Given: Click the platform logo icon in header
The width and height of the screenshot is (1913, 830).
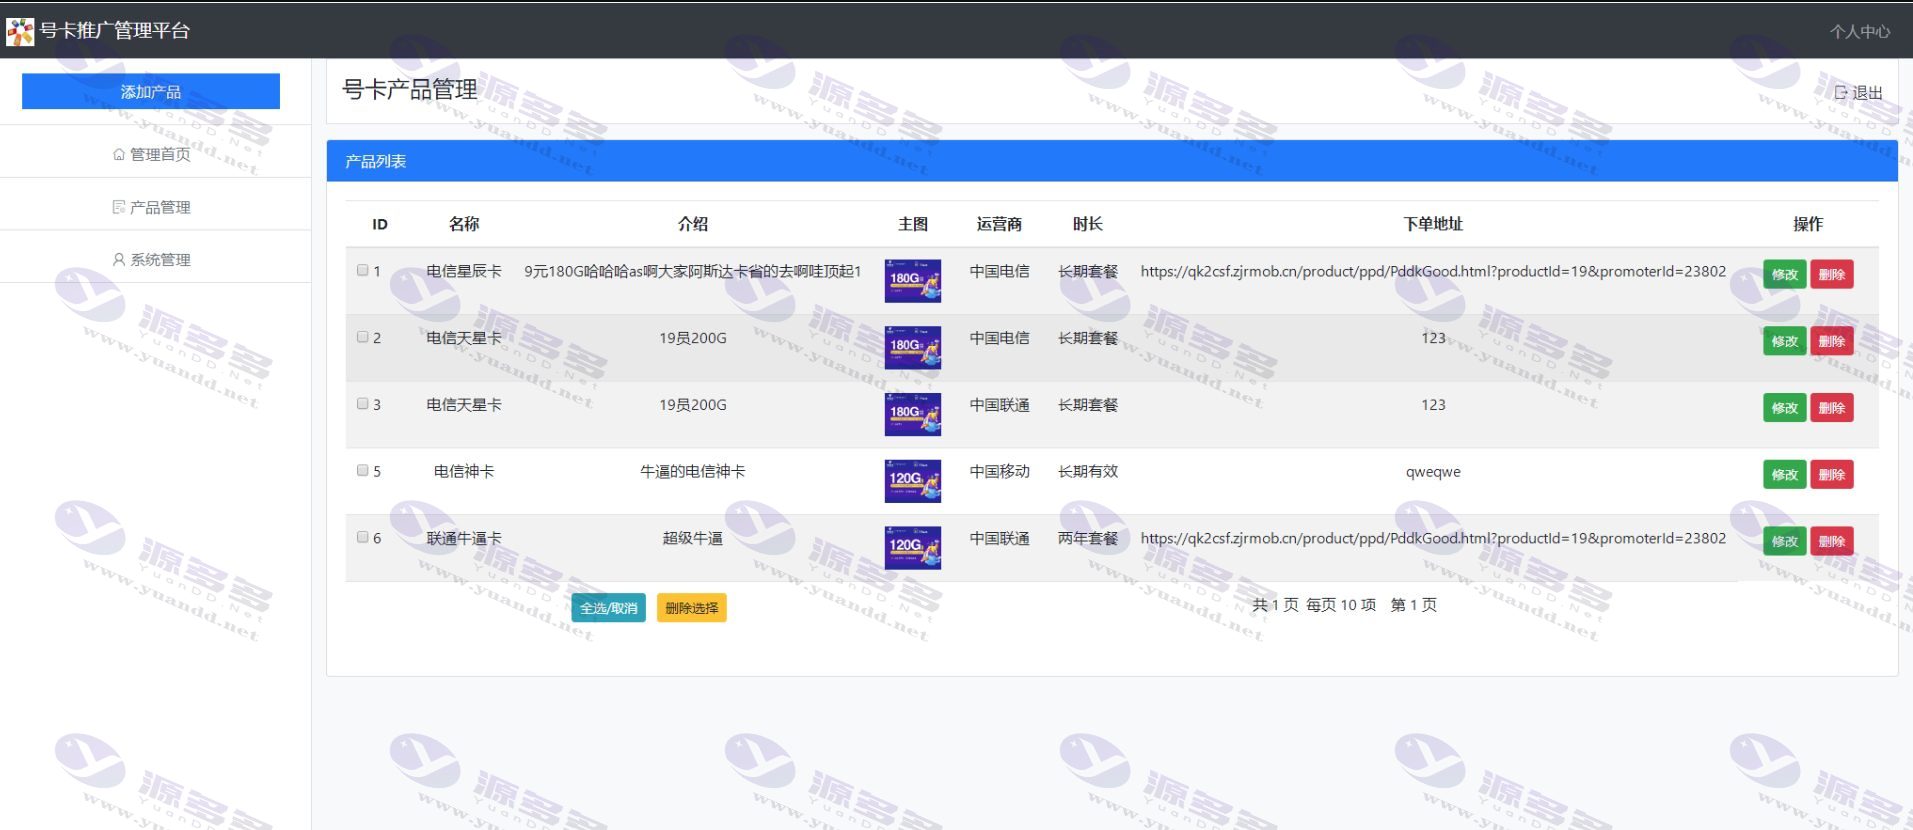Looking at the screenshot, I should [20, 31].
